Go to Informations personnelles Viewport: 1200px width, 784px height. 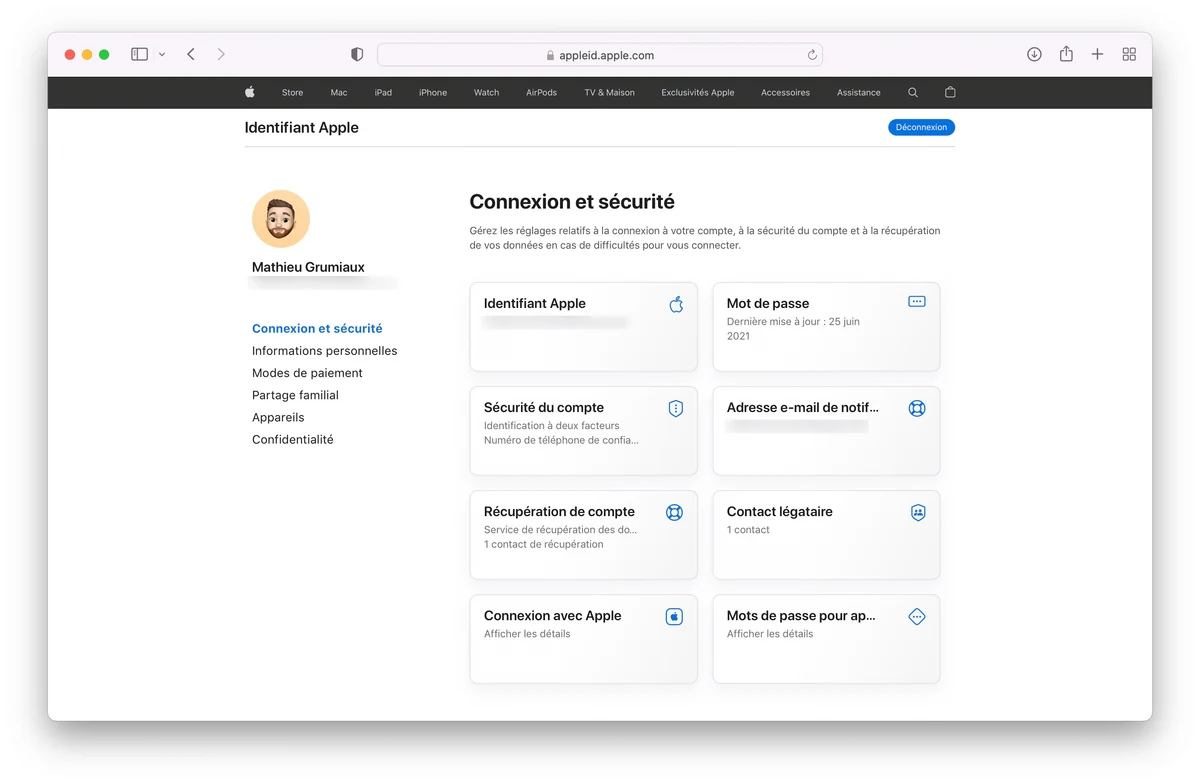[325, 351]
